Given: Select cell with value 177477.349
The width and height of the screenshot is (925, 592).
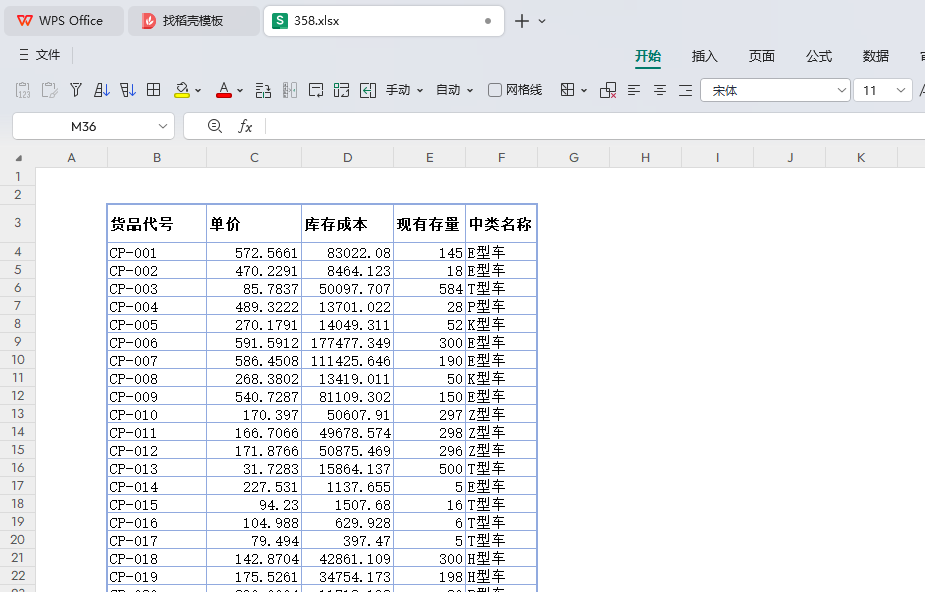Looking at the screenshot, I should [347, 343].
